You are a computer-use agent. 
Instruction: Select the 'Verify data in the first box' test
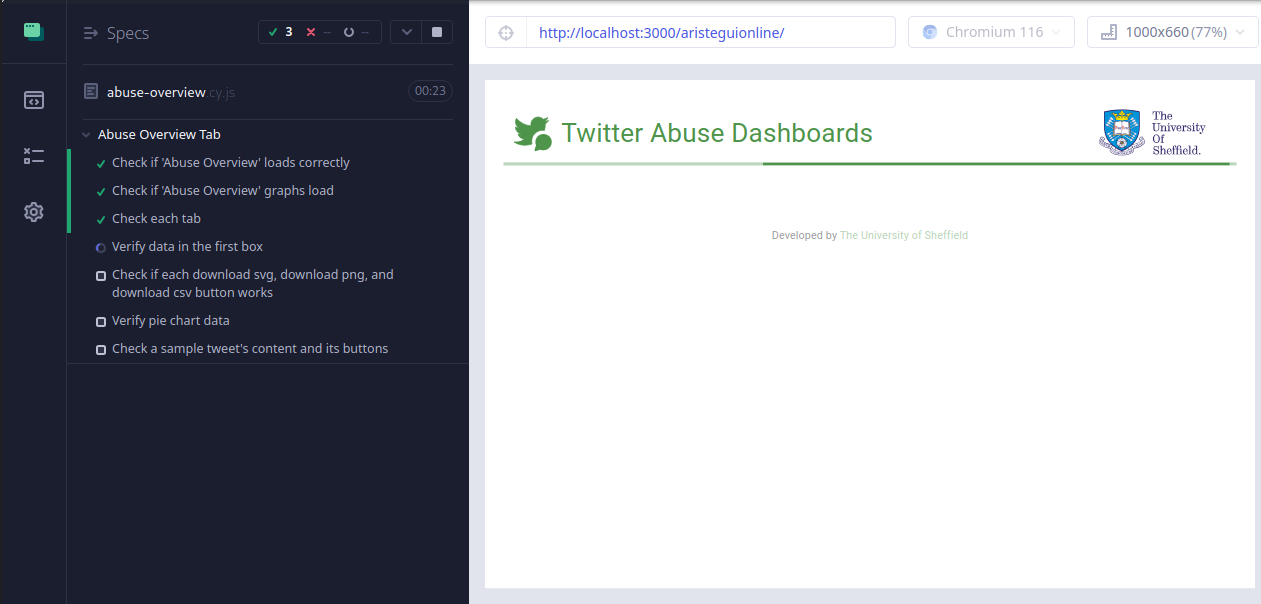187,247
